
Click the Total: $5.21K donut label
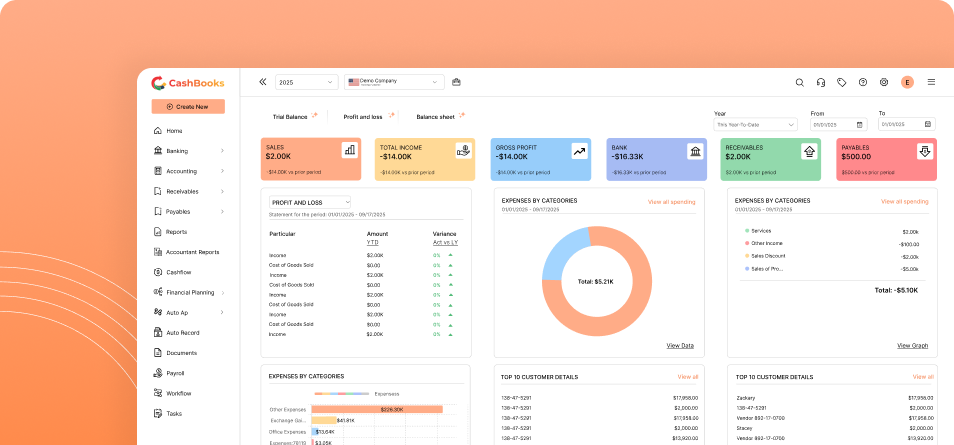596,282
